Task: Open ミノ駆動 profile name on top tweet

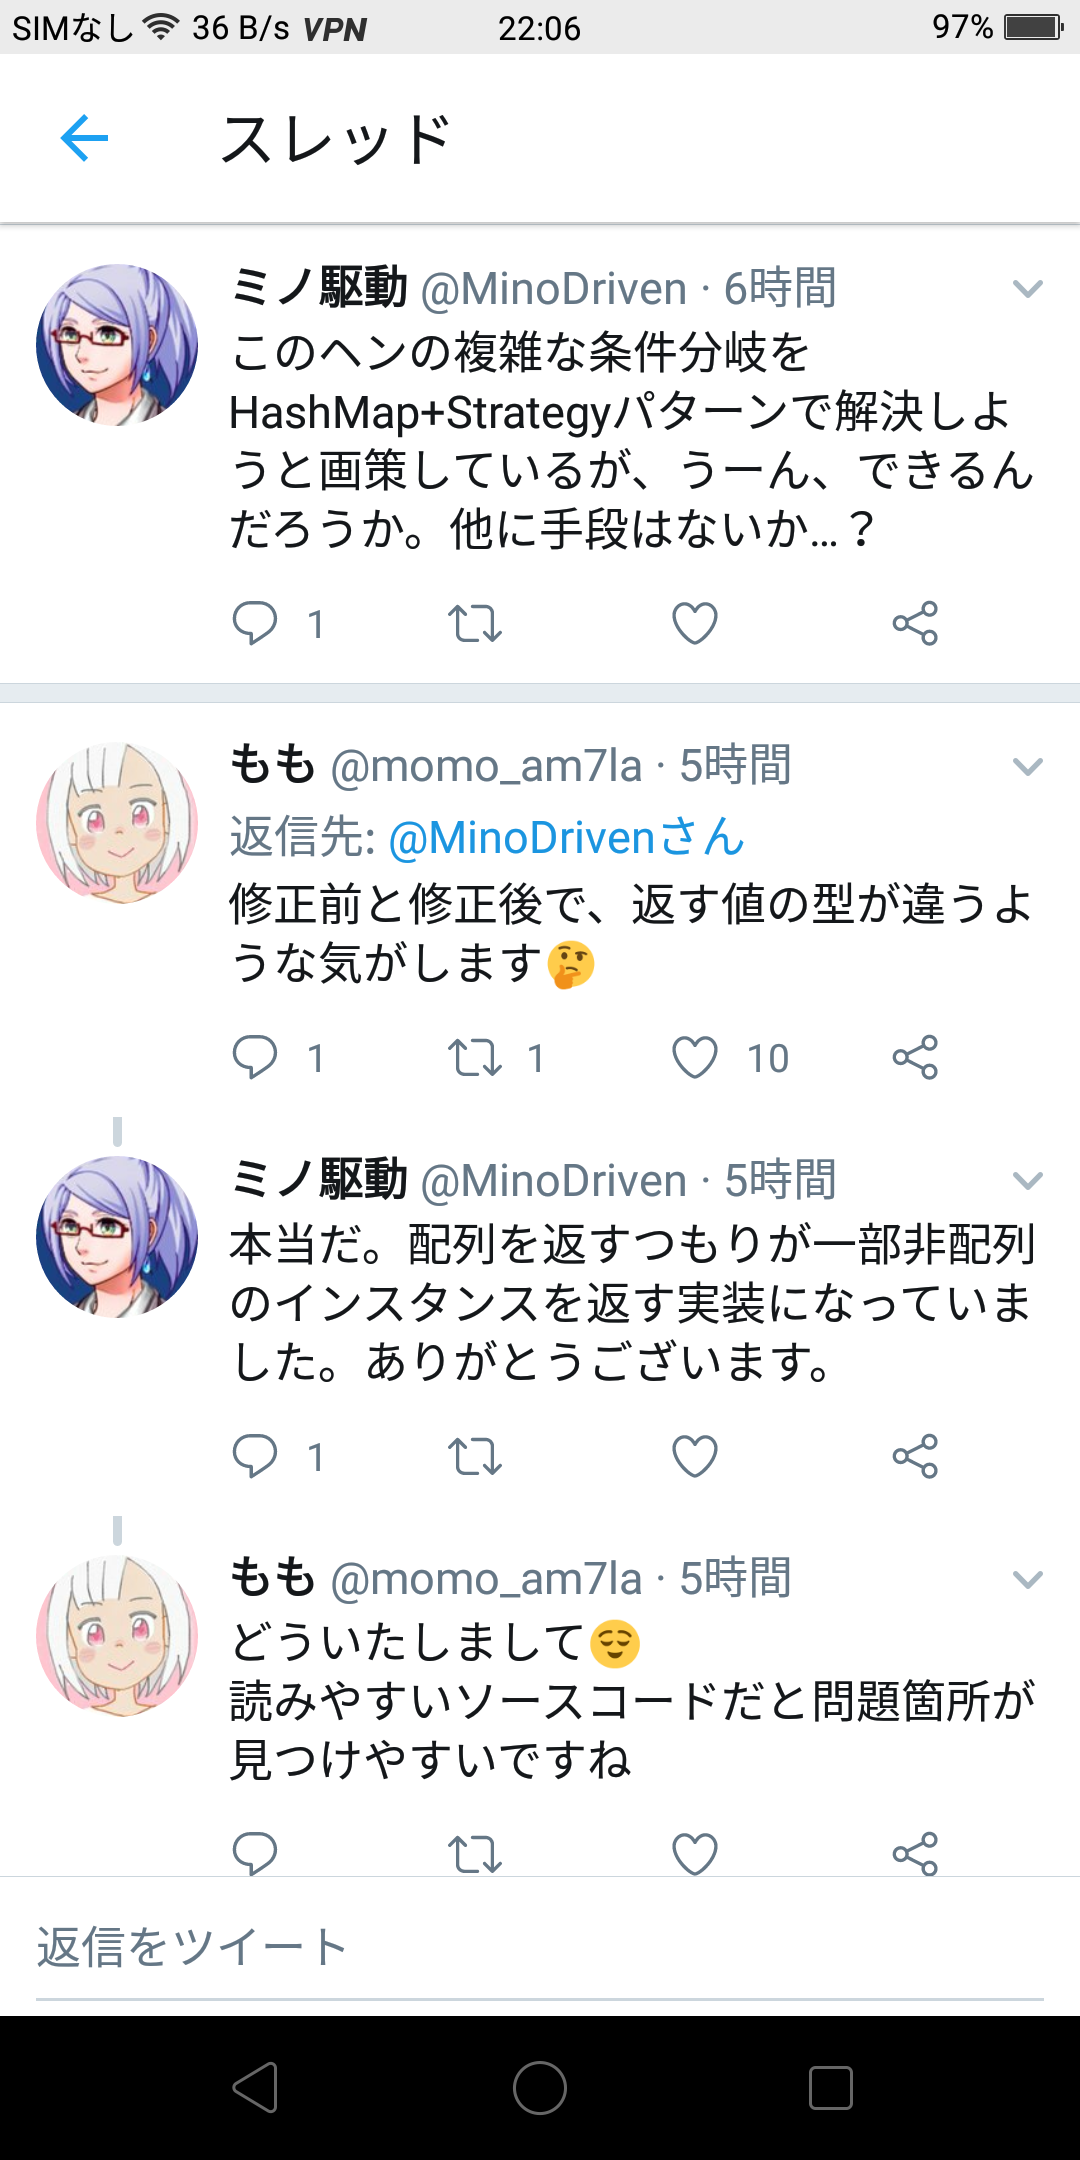Action: (x=318, y=288)
